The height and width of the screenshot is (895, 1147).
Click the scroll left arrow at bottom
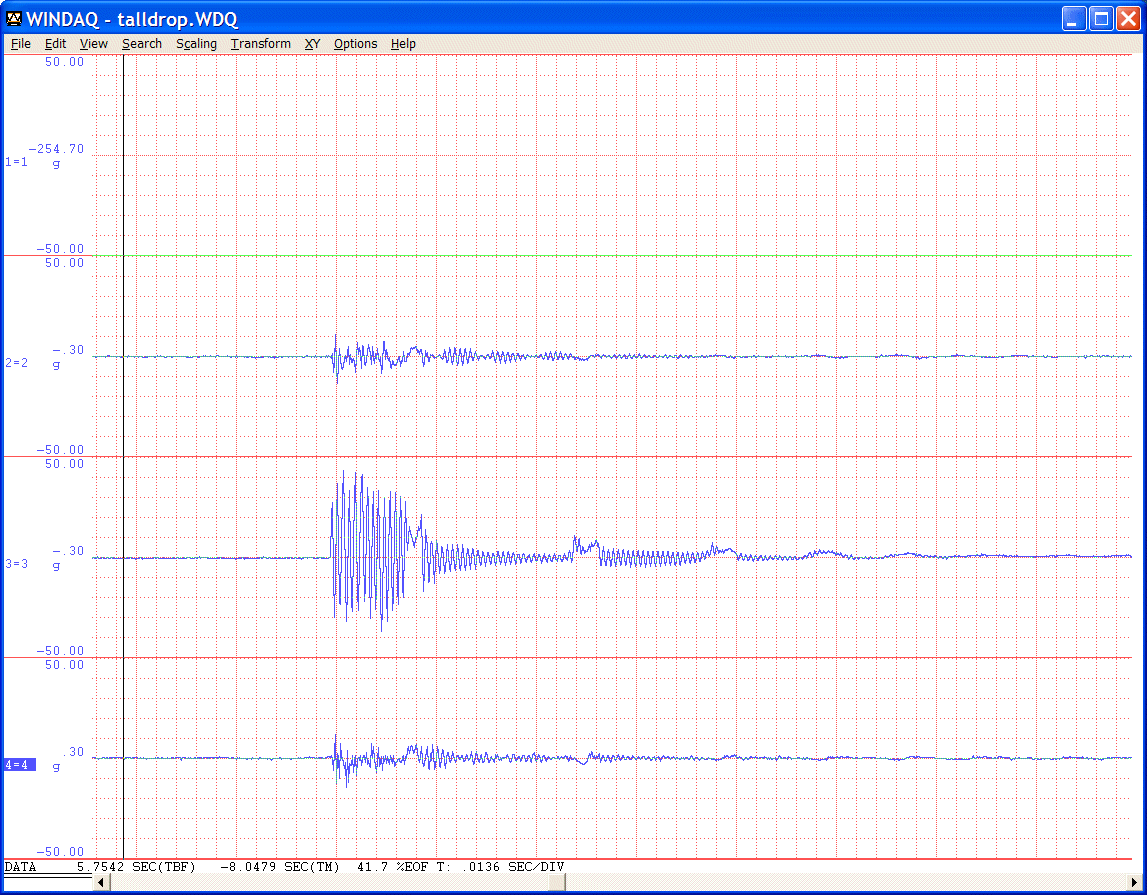(x=101, y=882)
